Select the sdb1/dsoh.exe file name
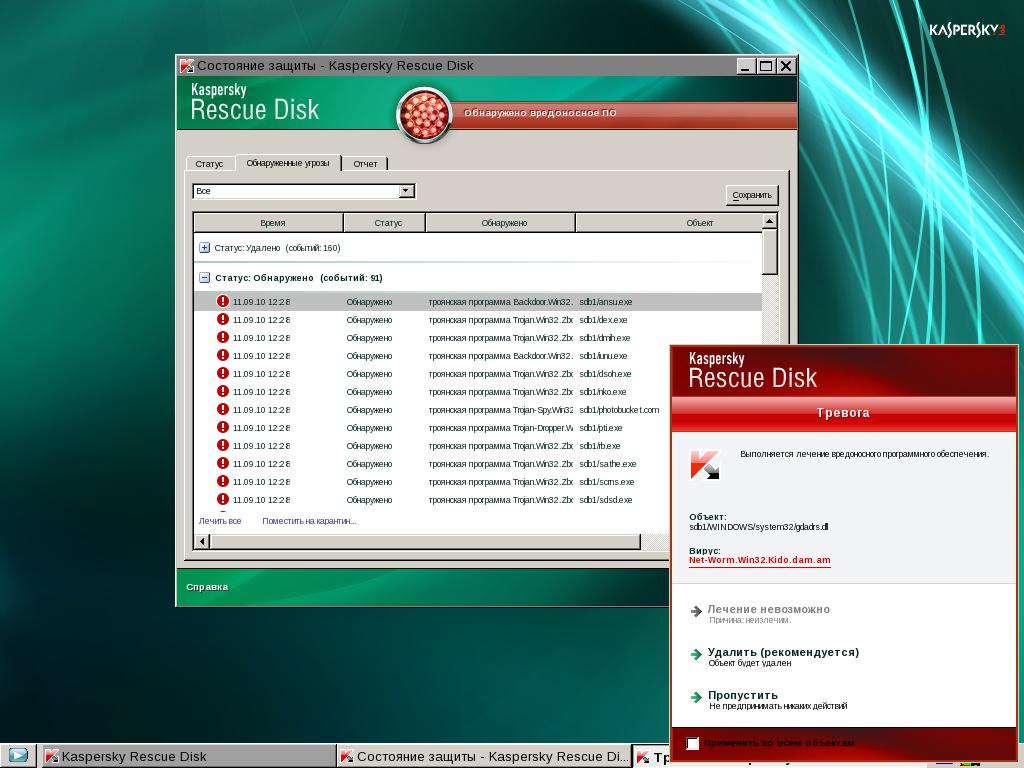Screen dimensions: 1024x768 [x=605, y=374]
